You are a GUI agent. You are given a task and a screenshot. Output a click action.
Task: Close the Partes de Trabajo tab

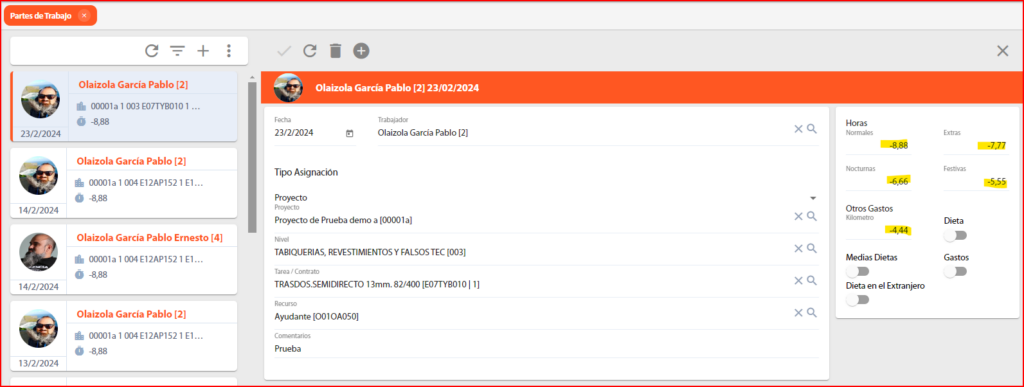coord(84,15)
